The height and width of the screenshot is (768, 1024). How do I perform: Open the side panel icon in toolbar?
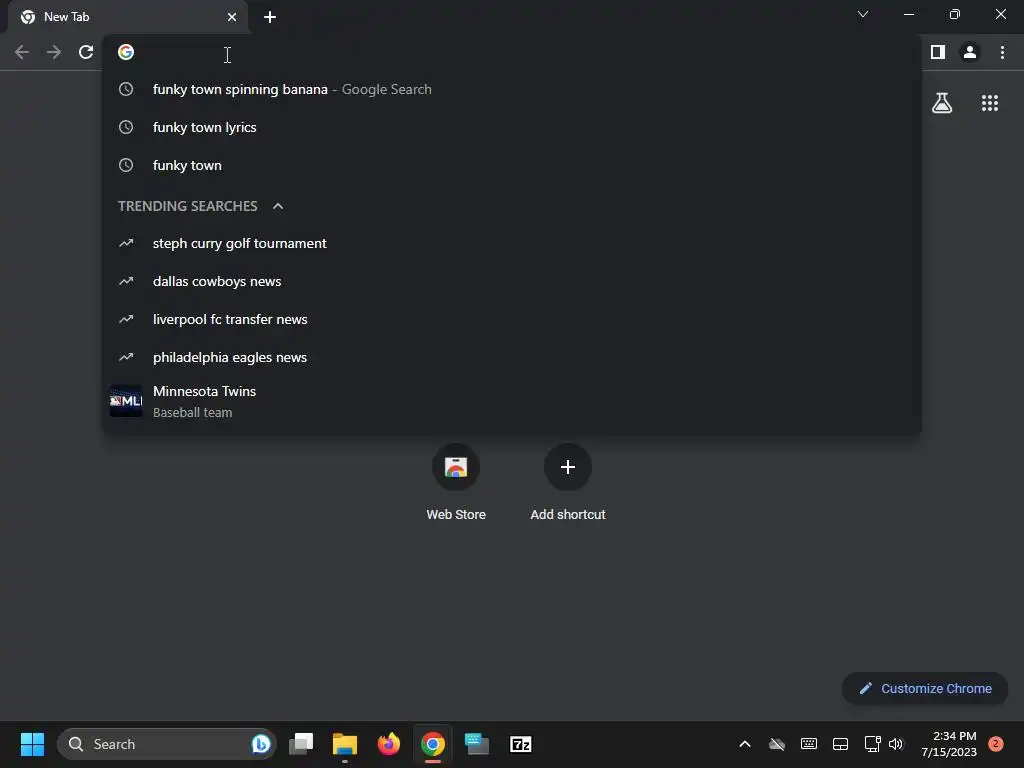[x=938, y=52]
